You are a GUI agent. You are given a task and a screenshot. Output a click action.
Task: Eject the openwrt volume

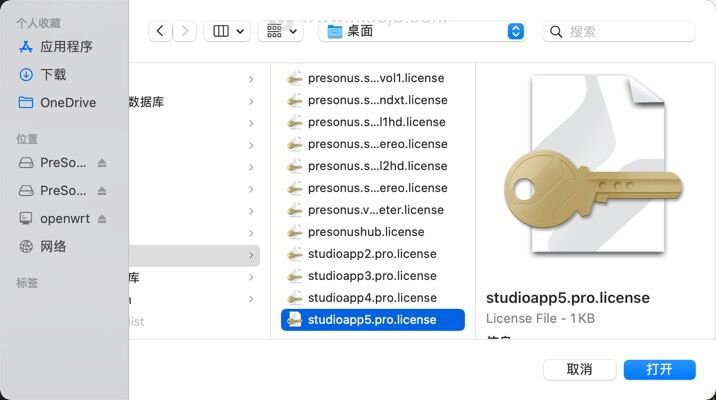(x=102, y=219)
